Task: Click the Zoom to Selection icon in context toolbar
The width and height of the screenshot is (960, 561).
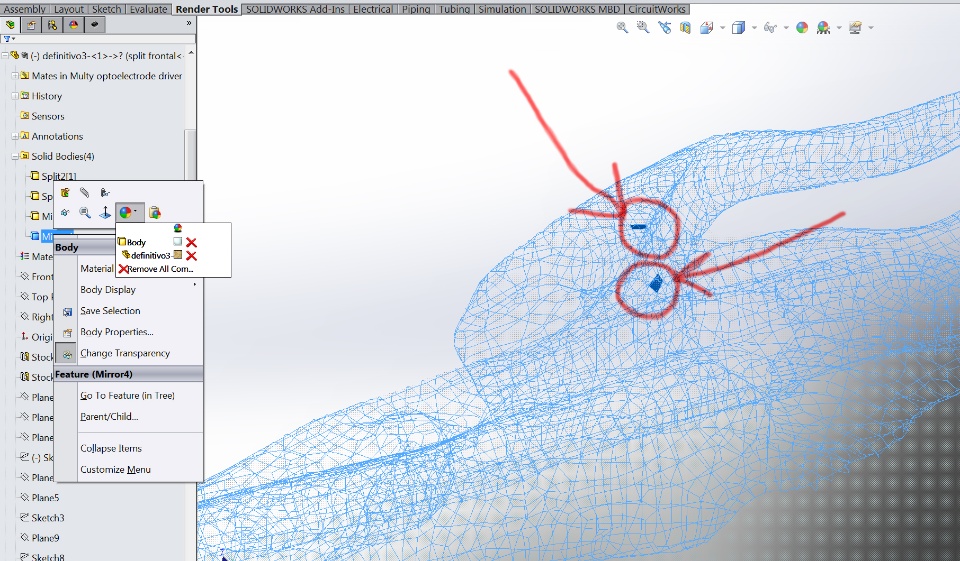Action: pyautogui.click(x=85, y=213)
